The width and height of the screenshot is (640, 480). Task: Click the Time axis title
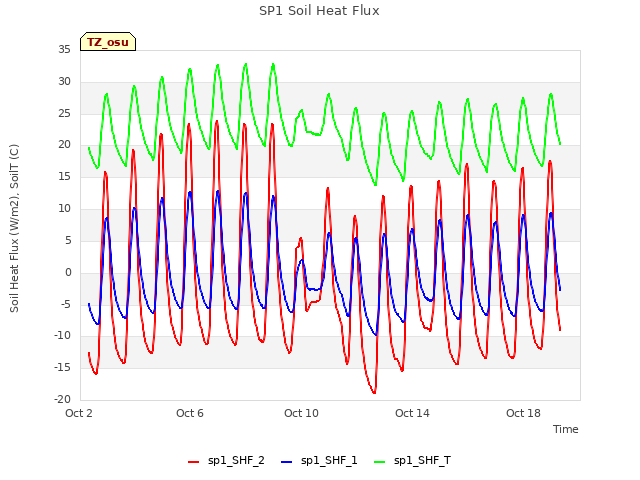[x=566, y=429]
